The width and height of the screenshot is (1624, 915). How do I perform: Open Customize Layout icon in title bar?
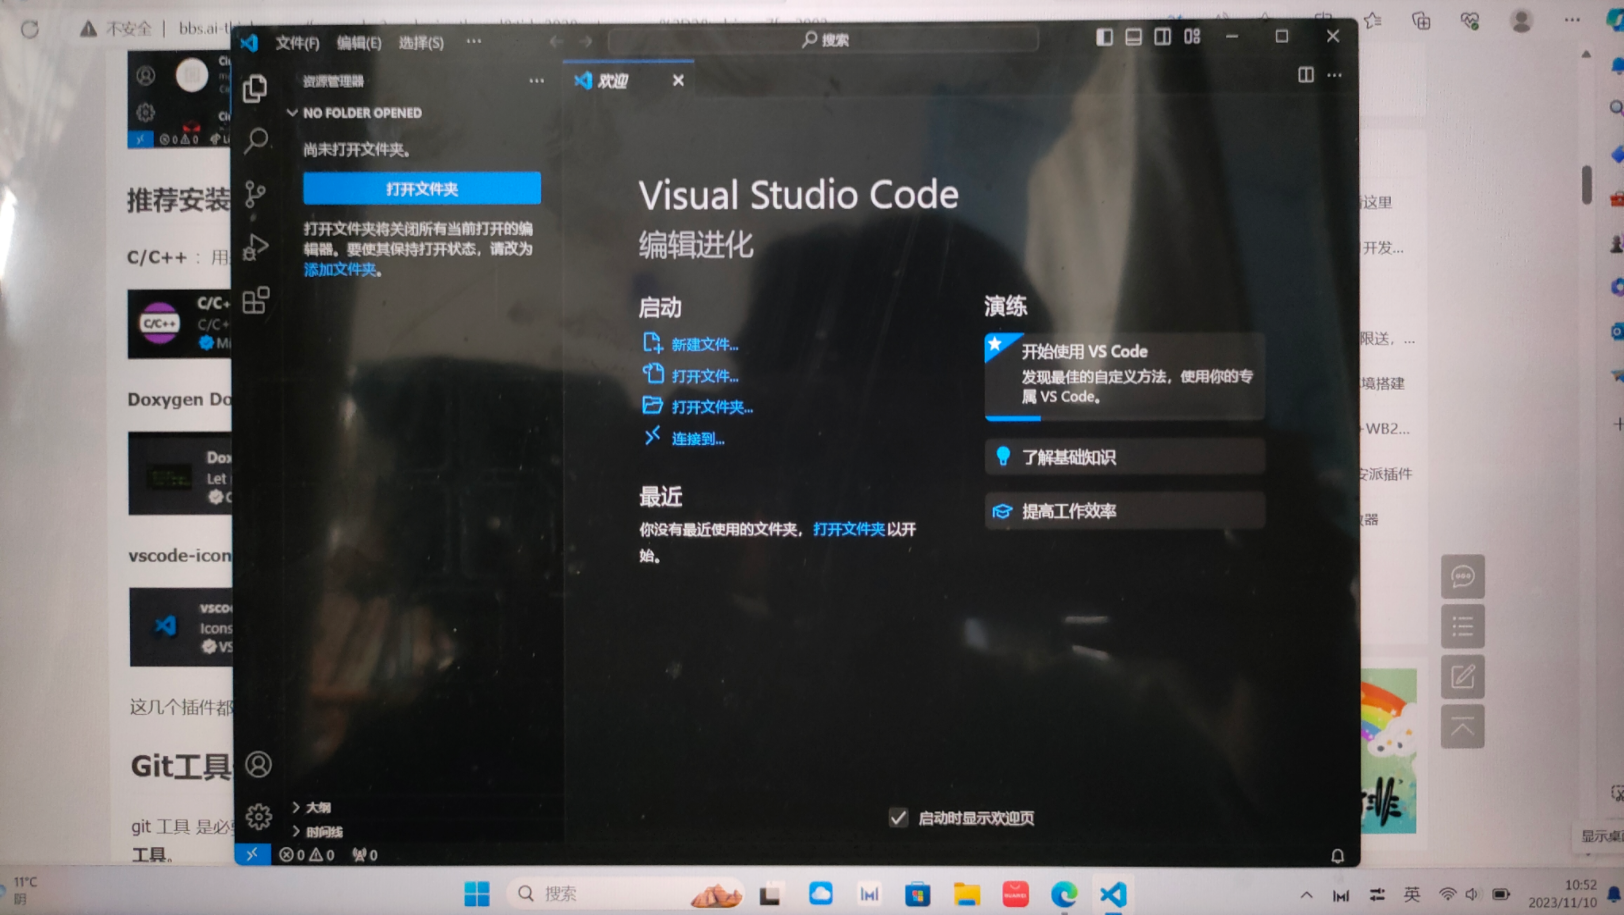pos(1192,36)
